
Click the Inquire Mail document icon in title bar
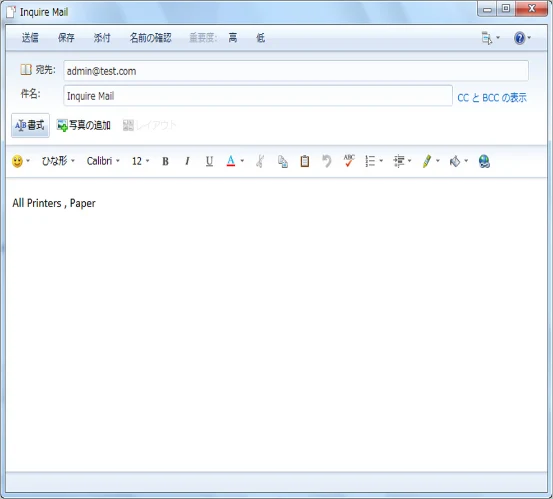(11, 12)
